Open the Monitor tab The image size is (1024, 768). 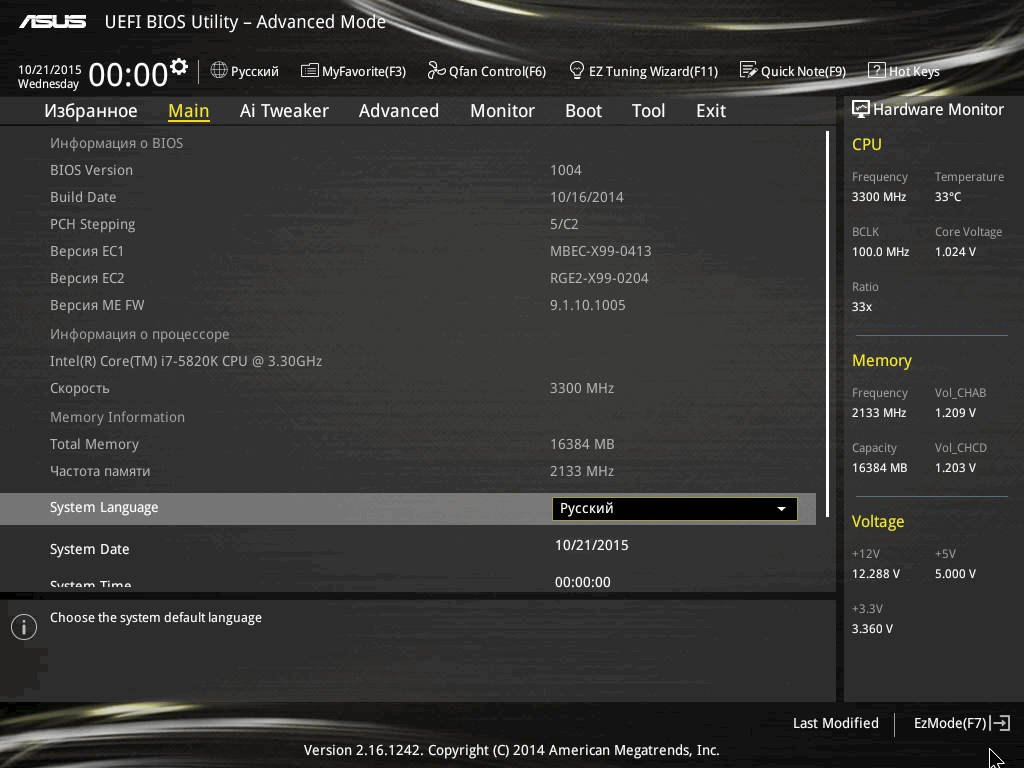click(x=502, y=111)
